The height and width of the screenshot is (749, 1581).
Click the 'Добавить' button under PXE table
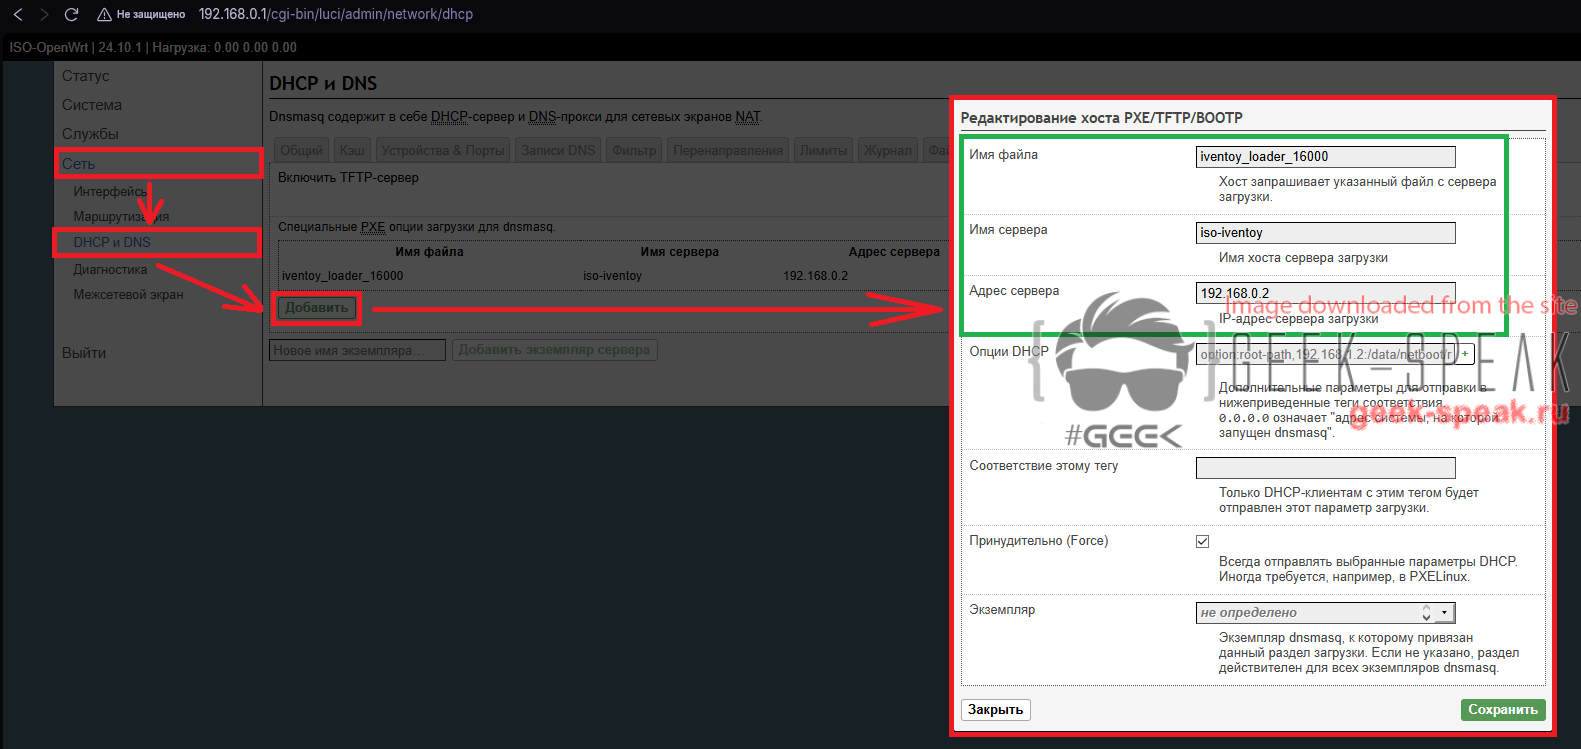pyautogui.click(x=316, y=308)
